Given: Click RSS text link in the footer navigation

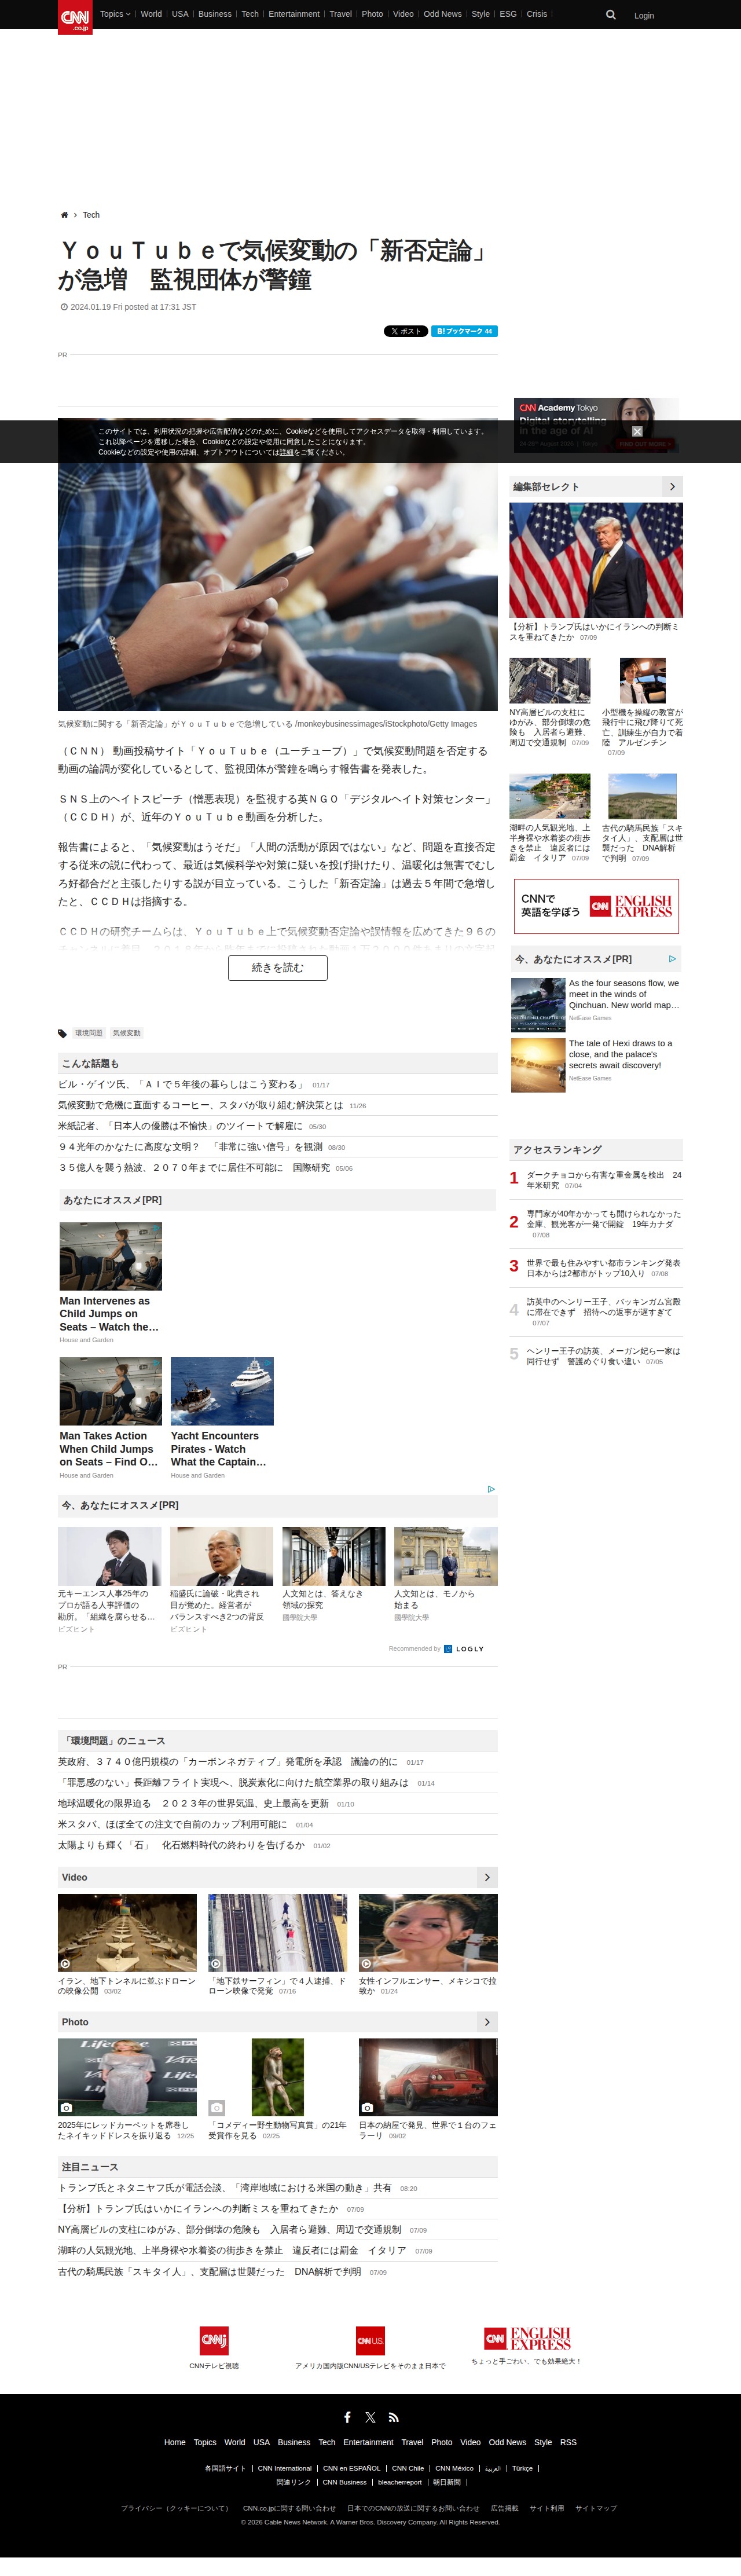Looking at the screenshot, I should [568, 2442].
